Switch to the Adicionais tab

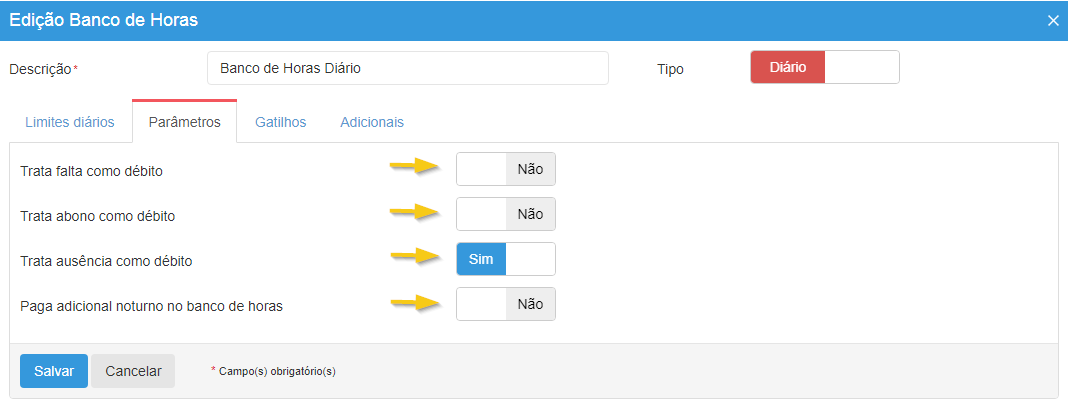372,122
